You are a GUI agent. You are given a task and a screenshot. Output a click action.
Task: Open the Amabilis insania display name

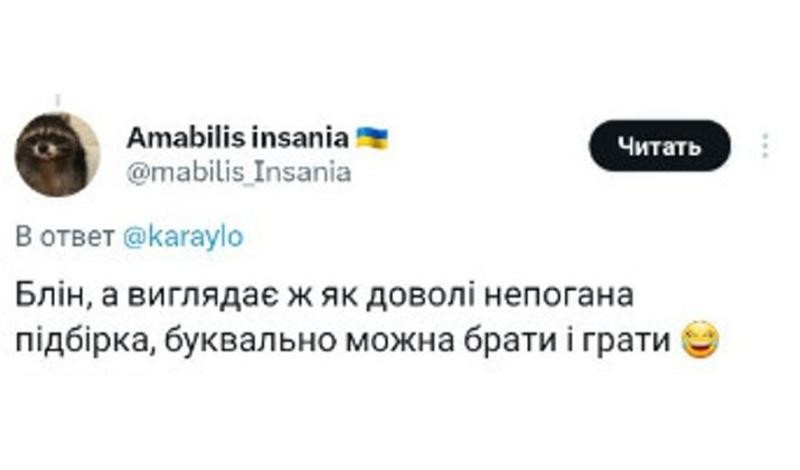pos(238,138)
